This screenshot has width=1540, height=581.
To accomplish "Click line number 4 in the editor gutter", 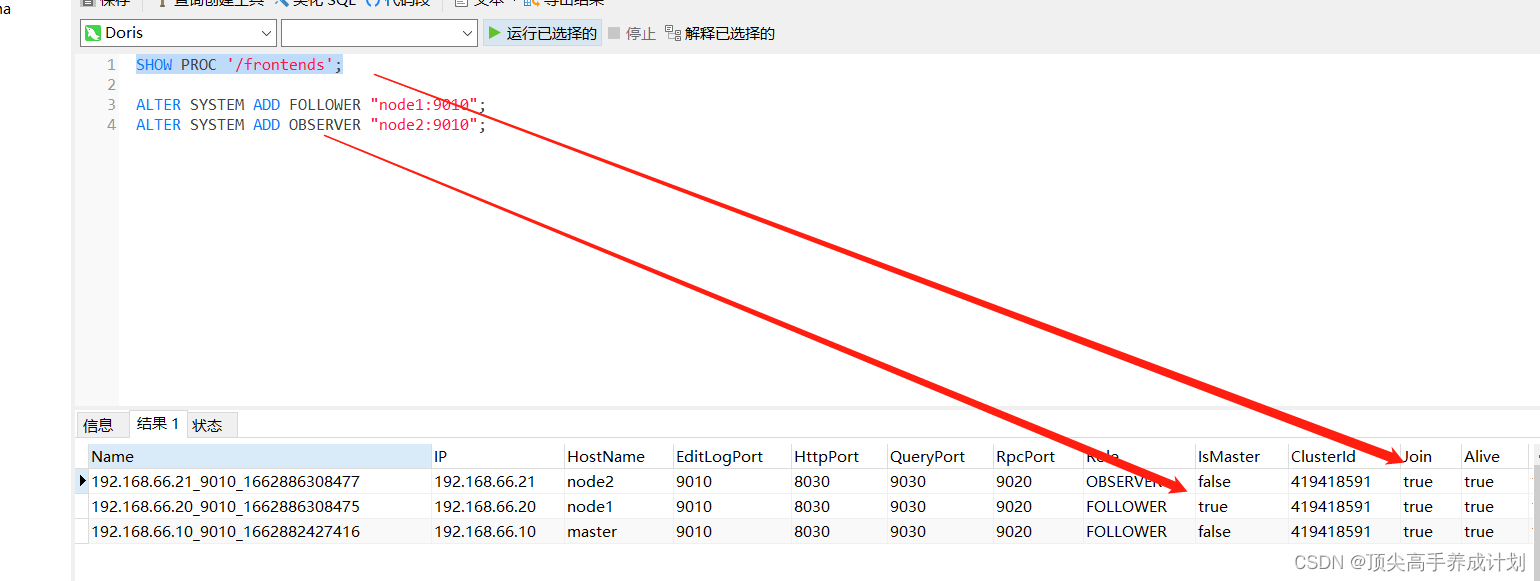I will click(111, 125).
